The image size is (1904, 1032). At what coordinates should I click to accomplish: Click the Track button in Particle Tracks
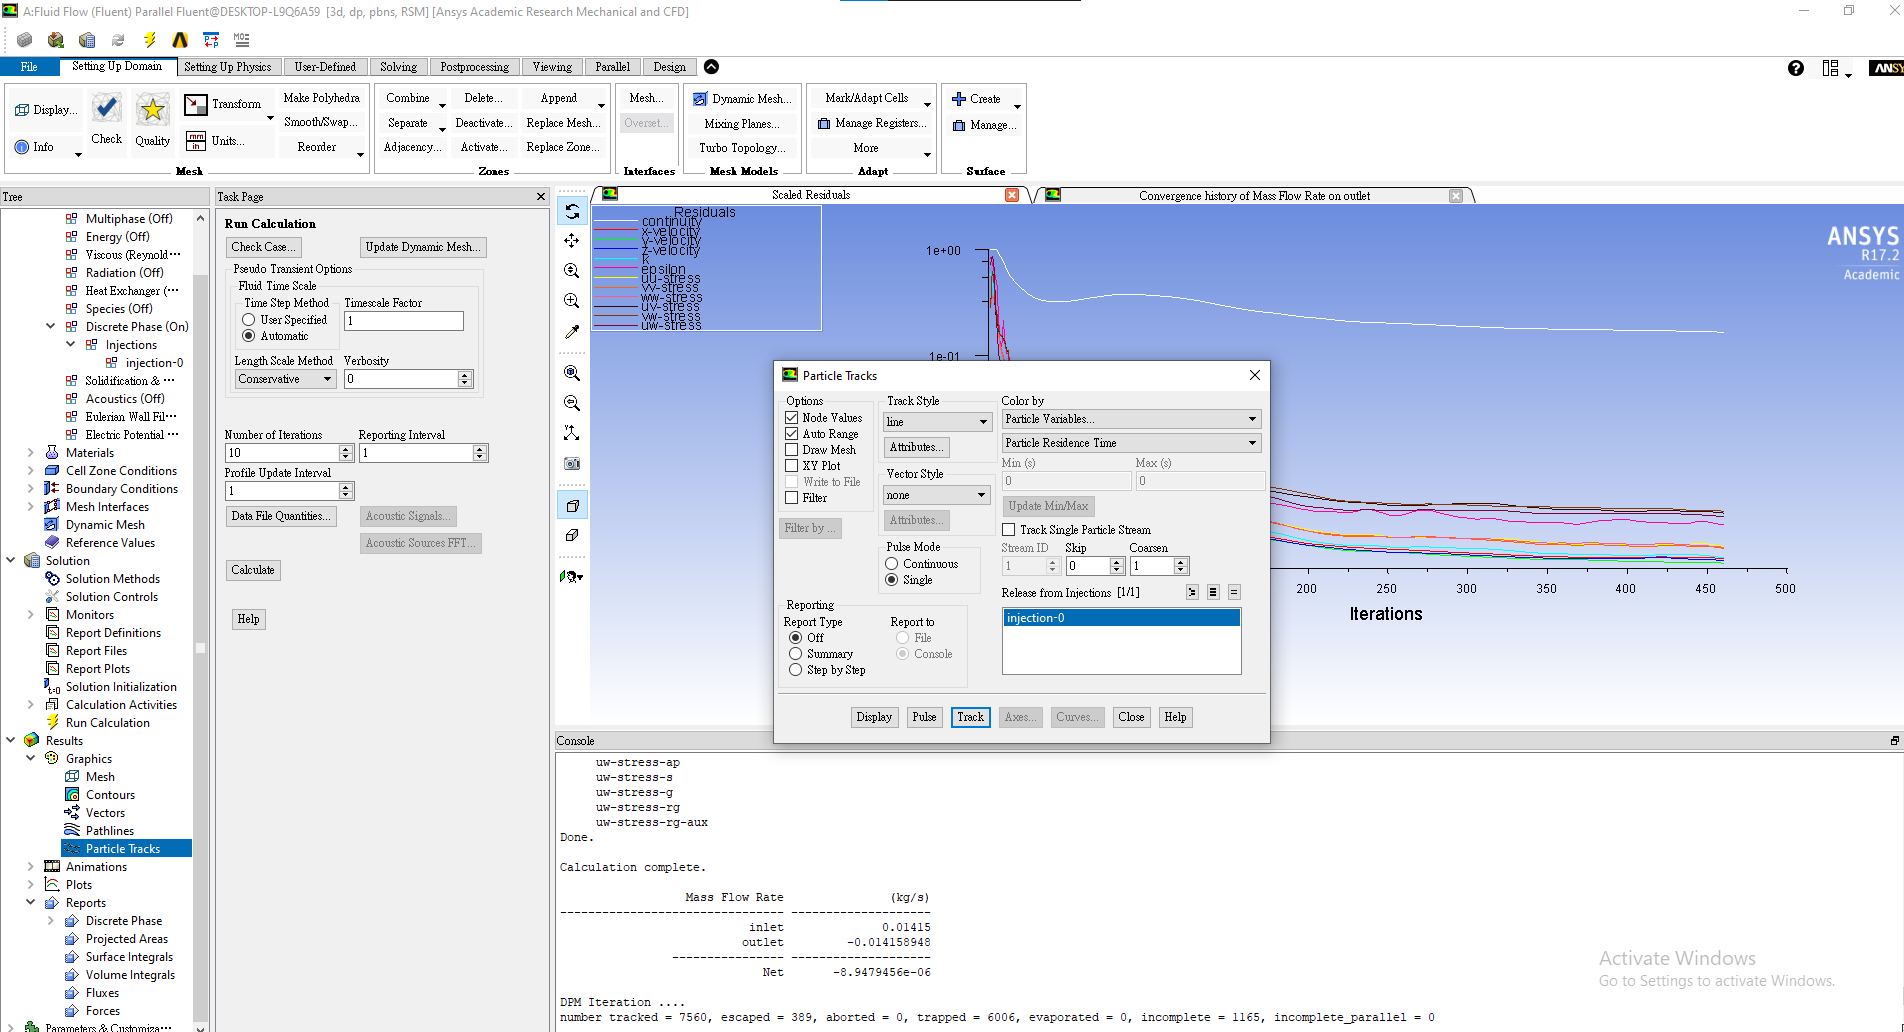tap(970, 717)
